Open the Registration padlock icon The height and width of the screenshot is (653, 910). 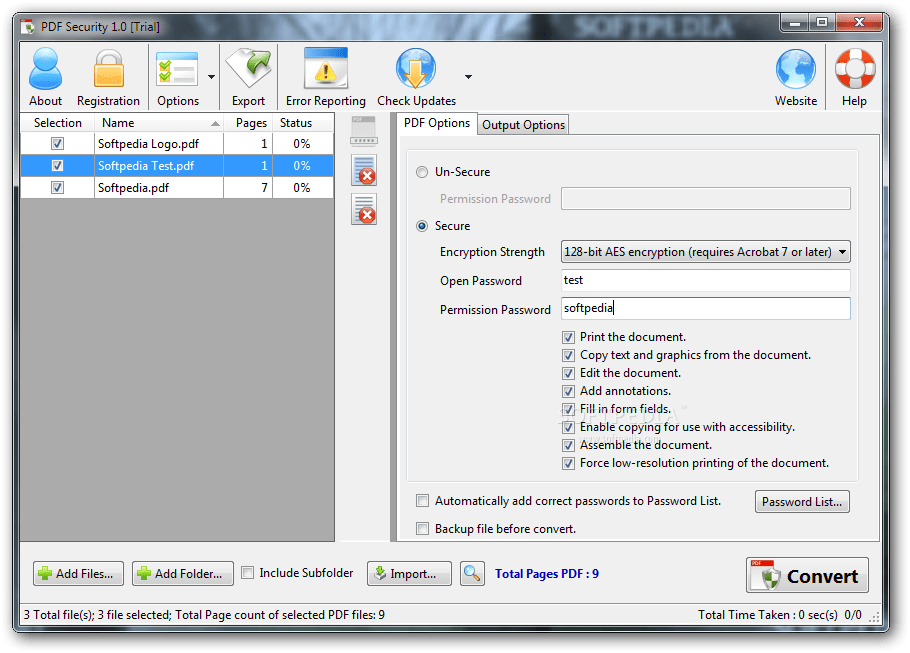tap(109, 68)
